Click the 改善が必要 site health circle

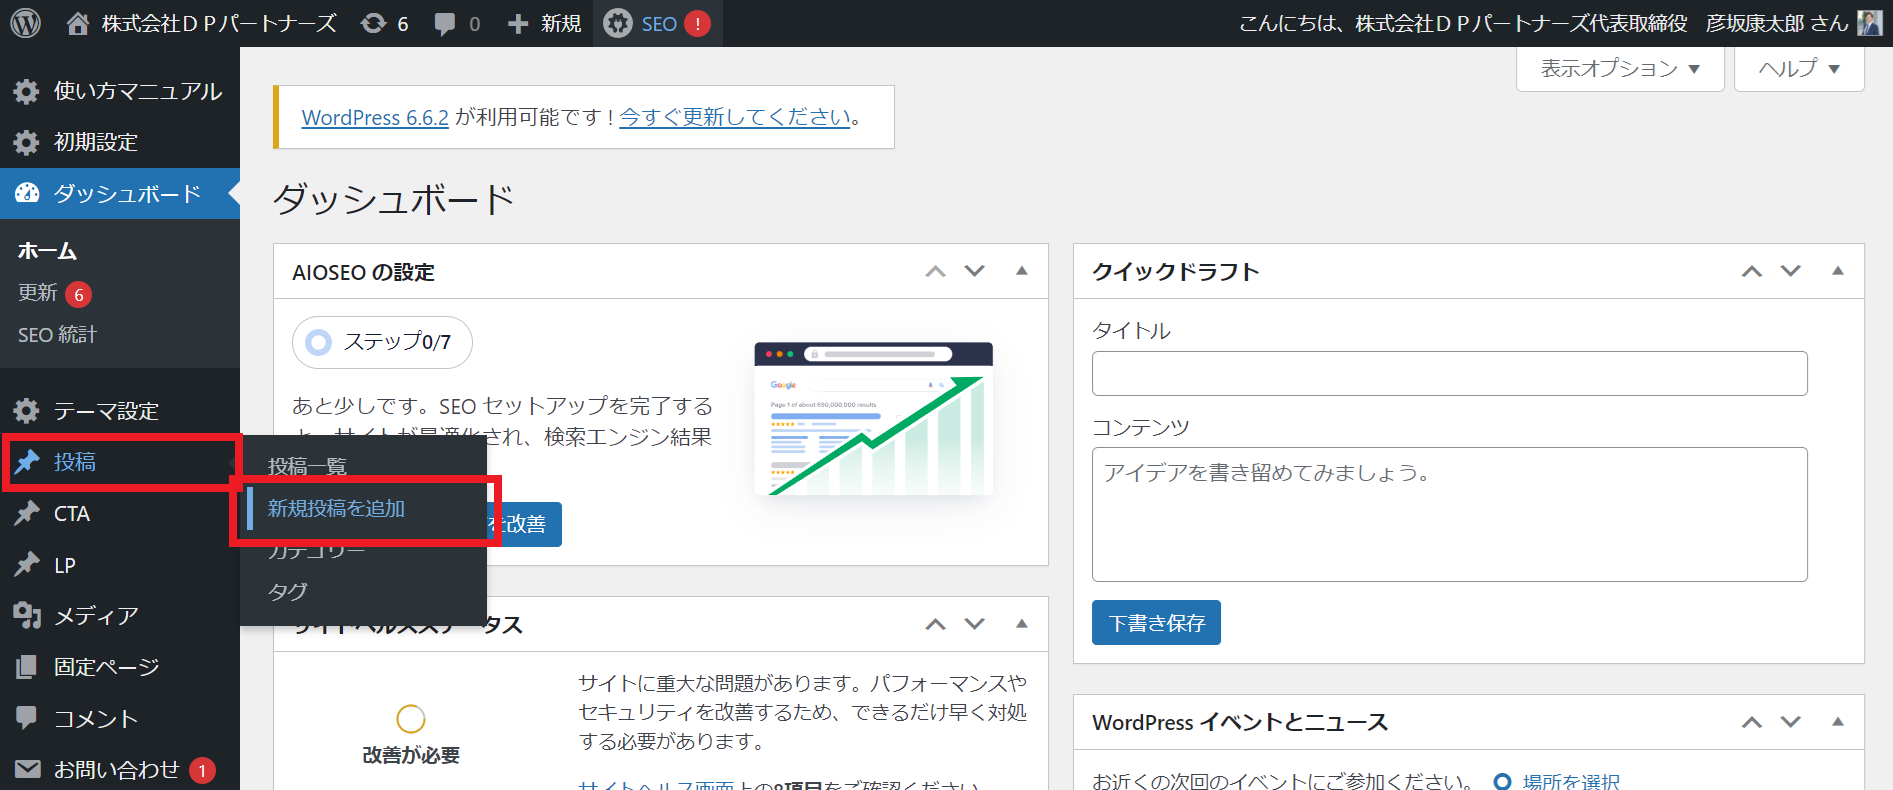411,718
